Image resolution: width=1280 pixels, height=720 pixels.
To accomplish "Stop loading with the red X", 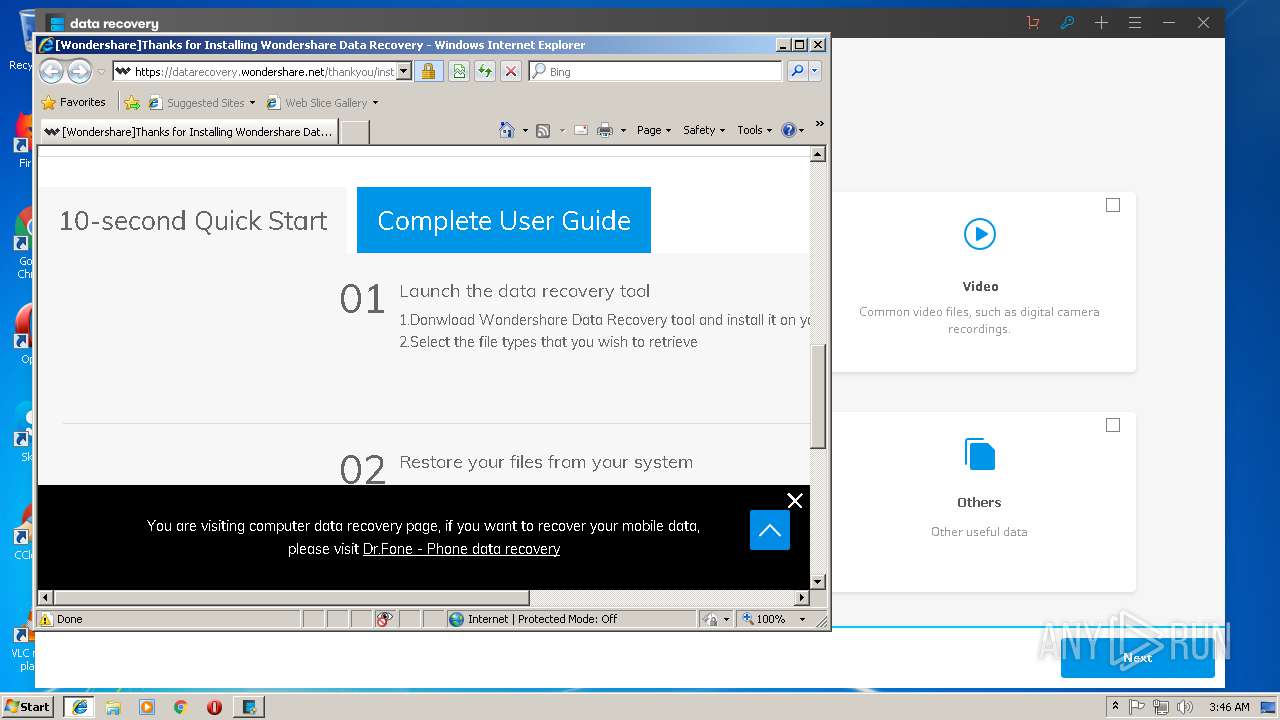I will (511, 71).
